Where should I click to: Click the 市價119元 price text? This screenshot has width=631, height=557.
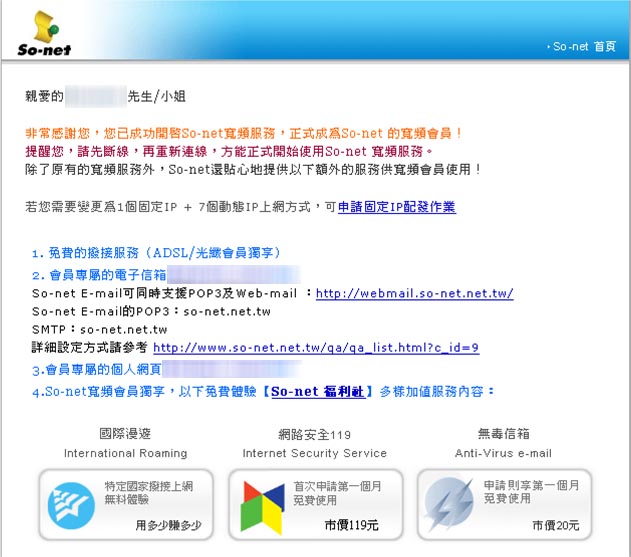(351, 525)
